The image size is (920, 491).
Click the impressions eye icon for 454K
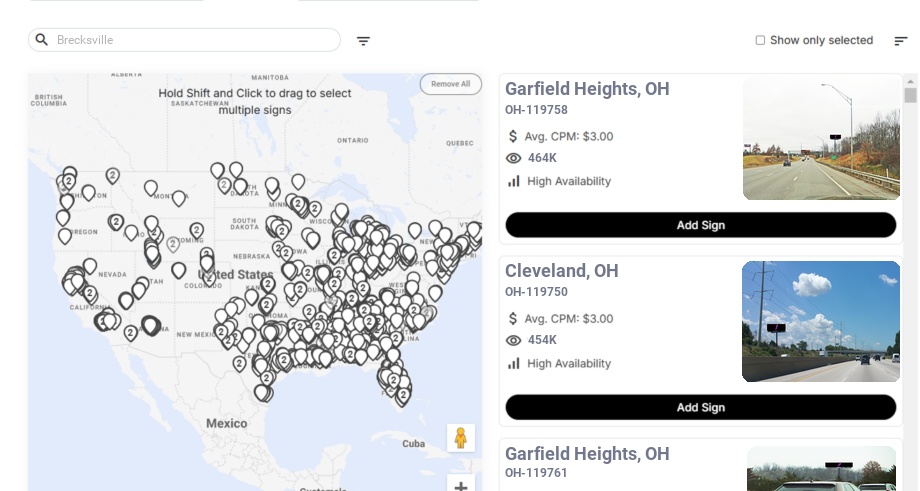(x=514, y=340)
